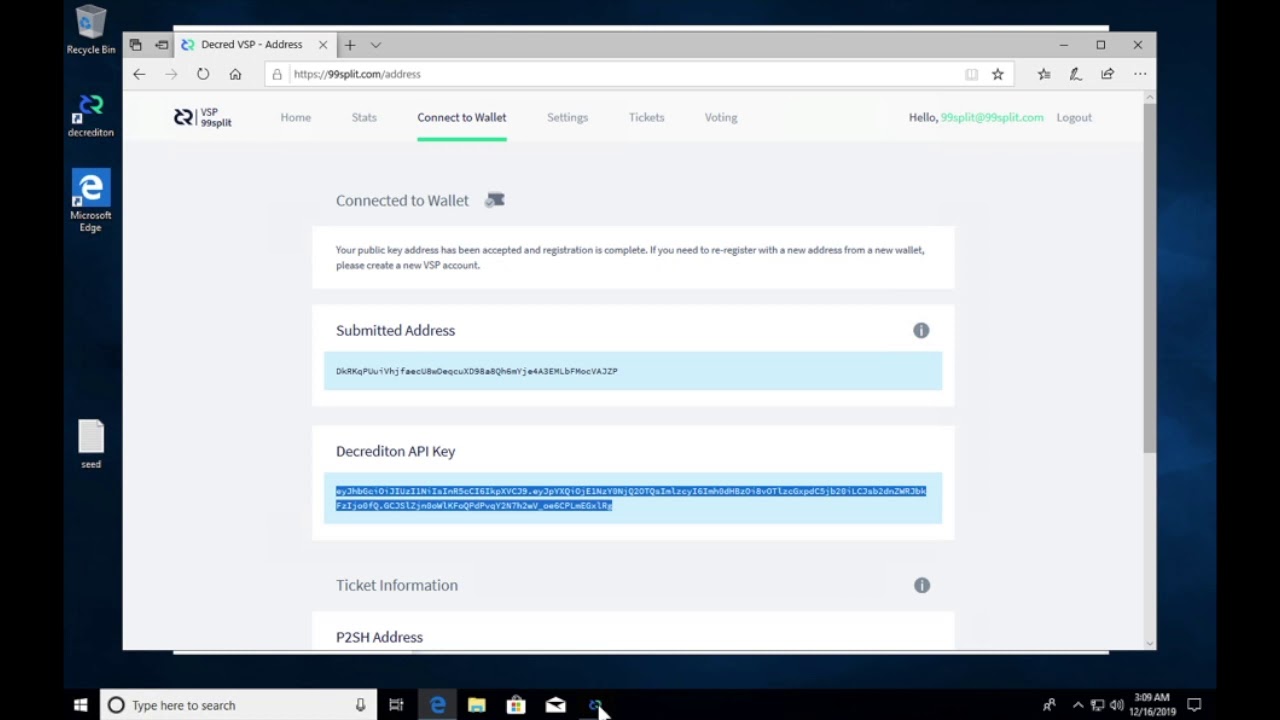Open the Stats nav item
This screenshot has height=720, width=1280.
coord(364,117)
